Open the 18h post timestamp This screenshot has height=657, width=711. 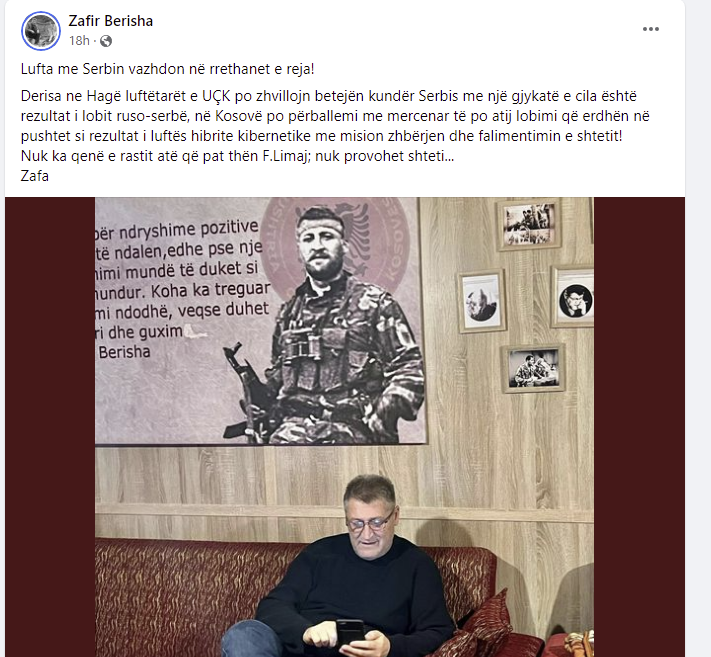pos(79,41)
